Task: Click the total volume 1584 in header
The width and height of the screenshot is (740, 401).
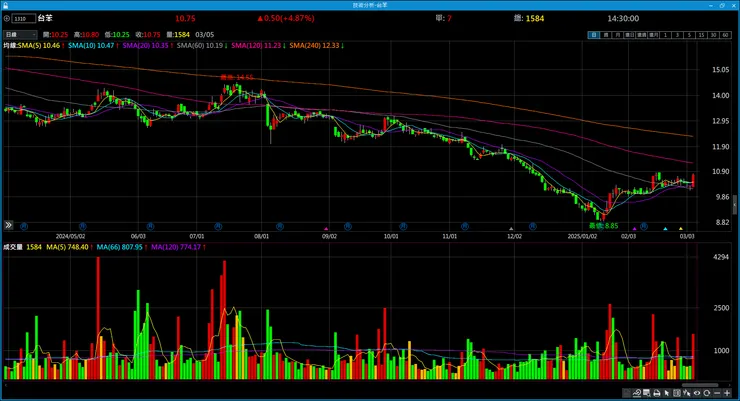Action: pos(535,18)
